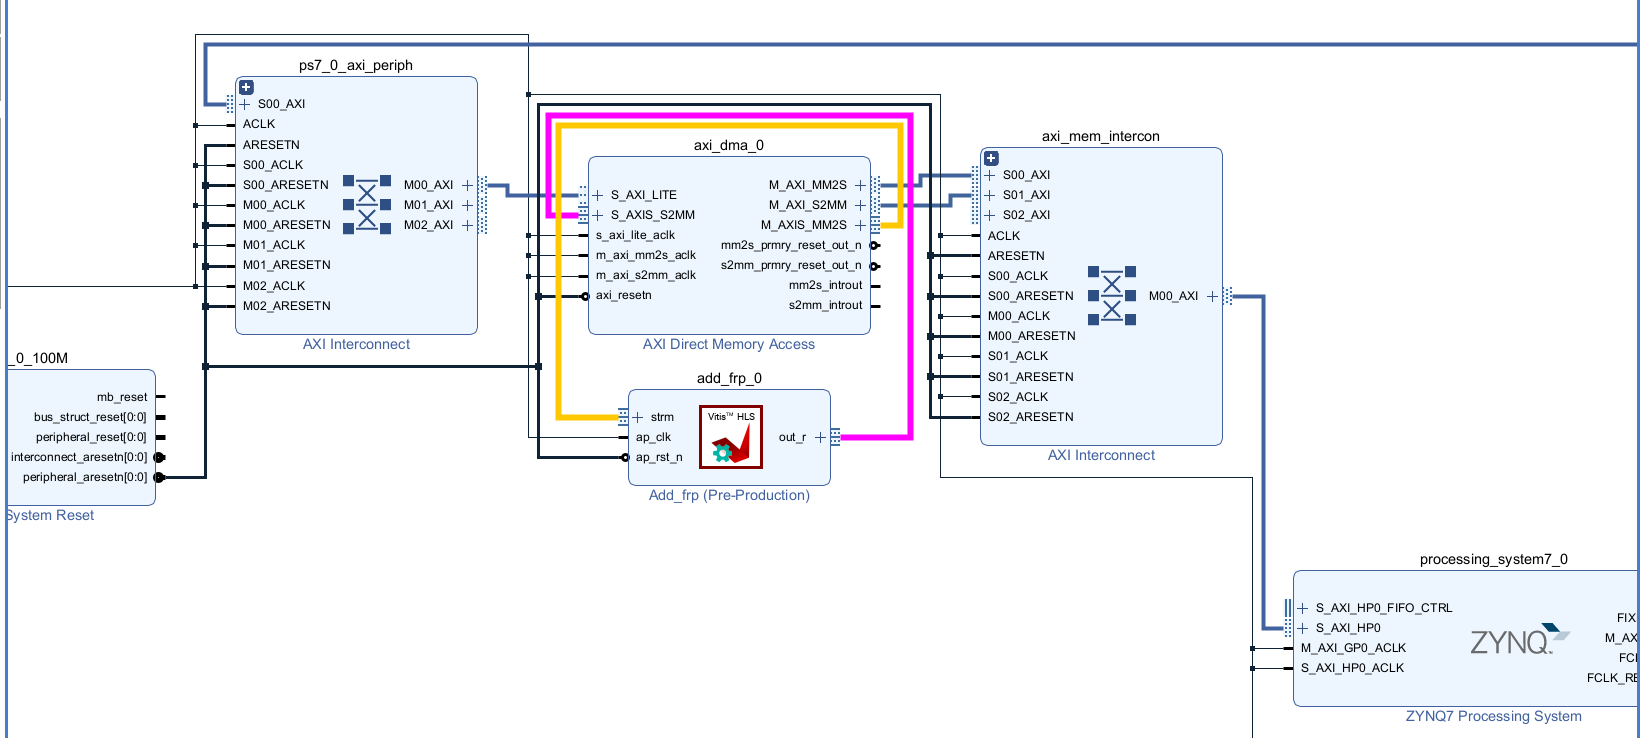Expand the S_AXIS_S2MM port on axi_dma_0
The width and height of the screenshot is (1641, 738).
(598, 215)
